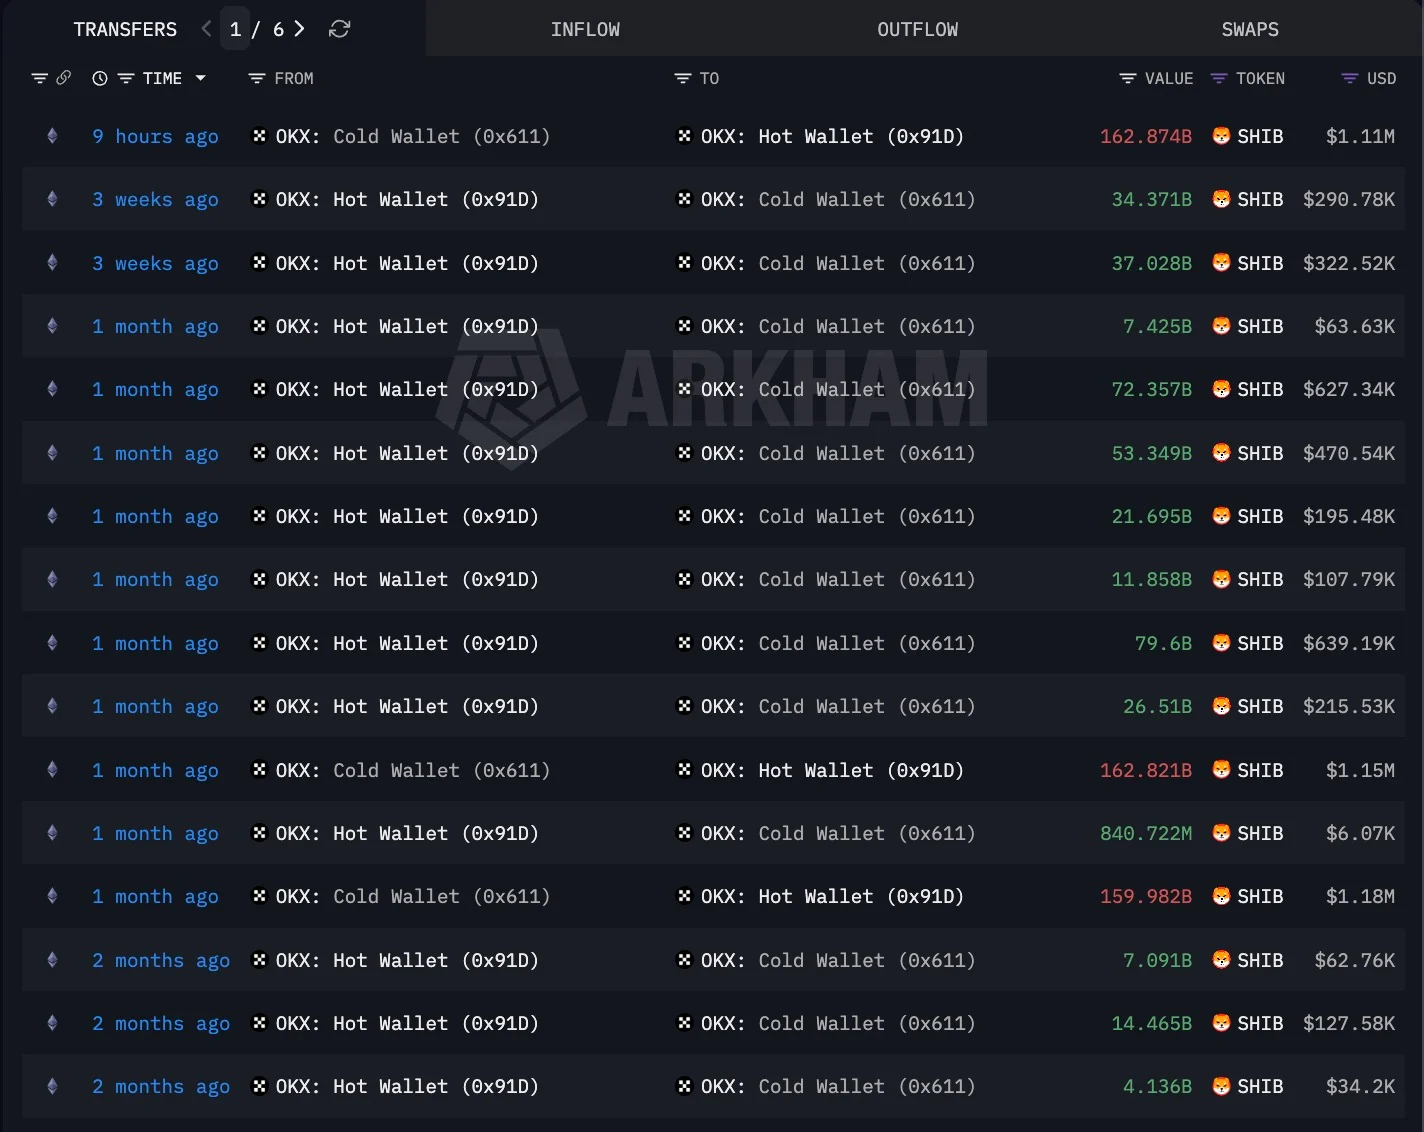Image resolution: width=1424 pixels, height=1132 pixels.
Task: Switch to the INFLOW tab
Action: [585, 29]
